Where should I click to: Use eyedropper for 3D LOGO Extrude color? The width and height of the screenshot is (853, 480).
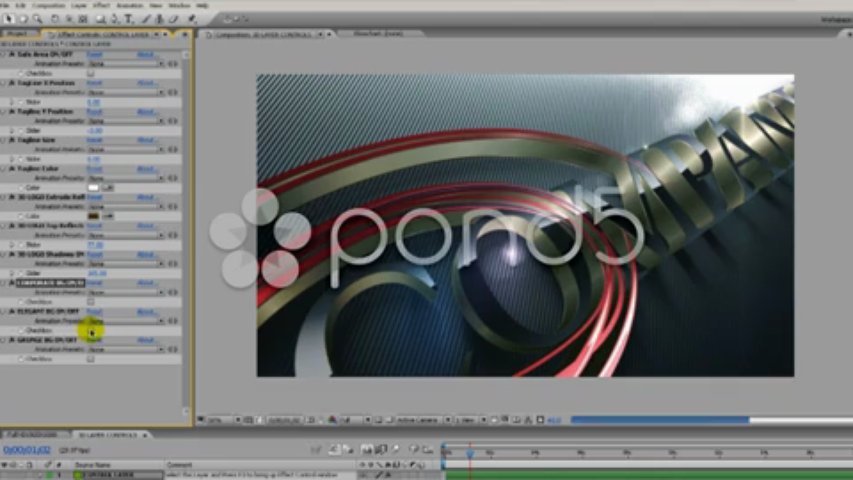[x=108, y=216]
